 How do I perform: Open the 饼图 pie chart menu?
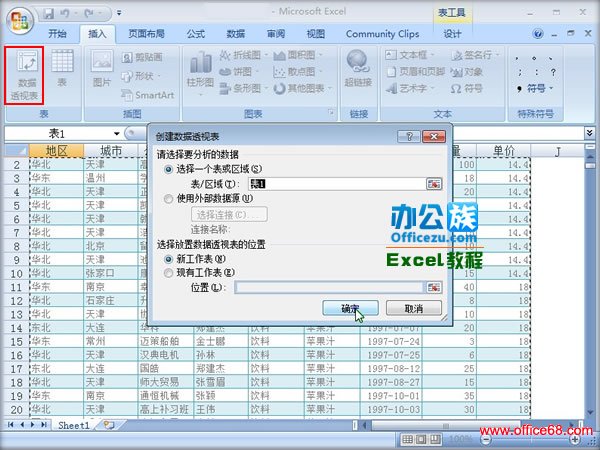coord(239,72)
